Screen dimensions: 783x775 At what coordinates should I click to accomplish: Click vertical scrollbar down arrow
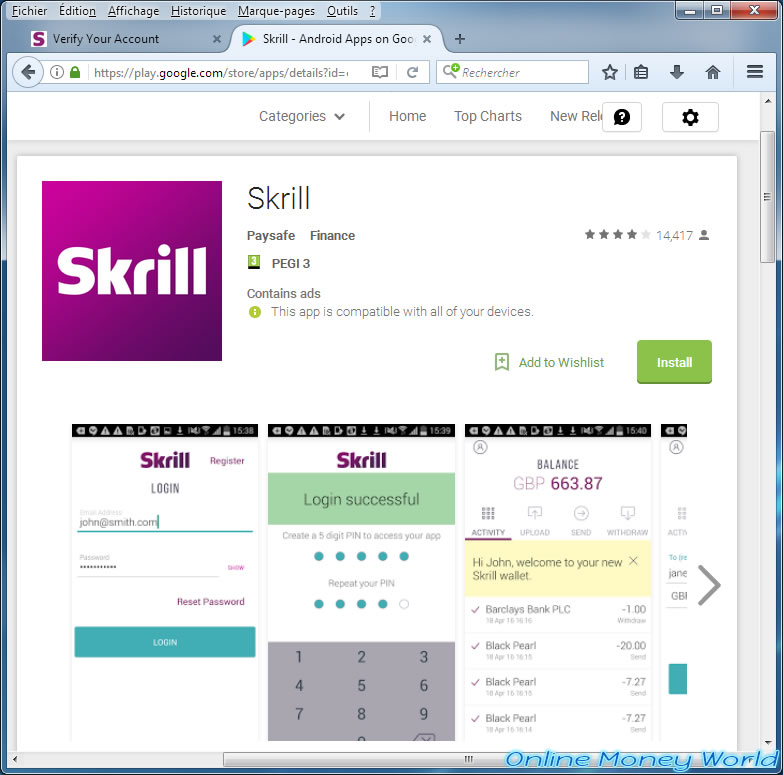(x=768, y=743)
